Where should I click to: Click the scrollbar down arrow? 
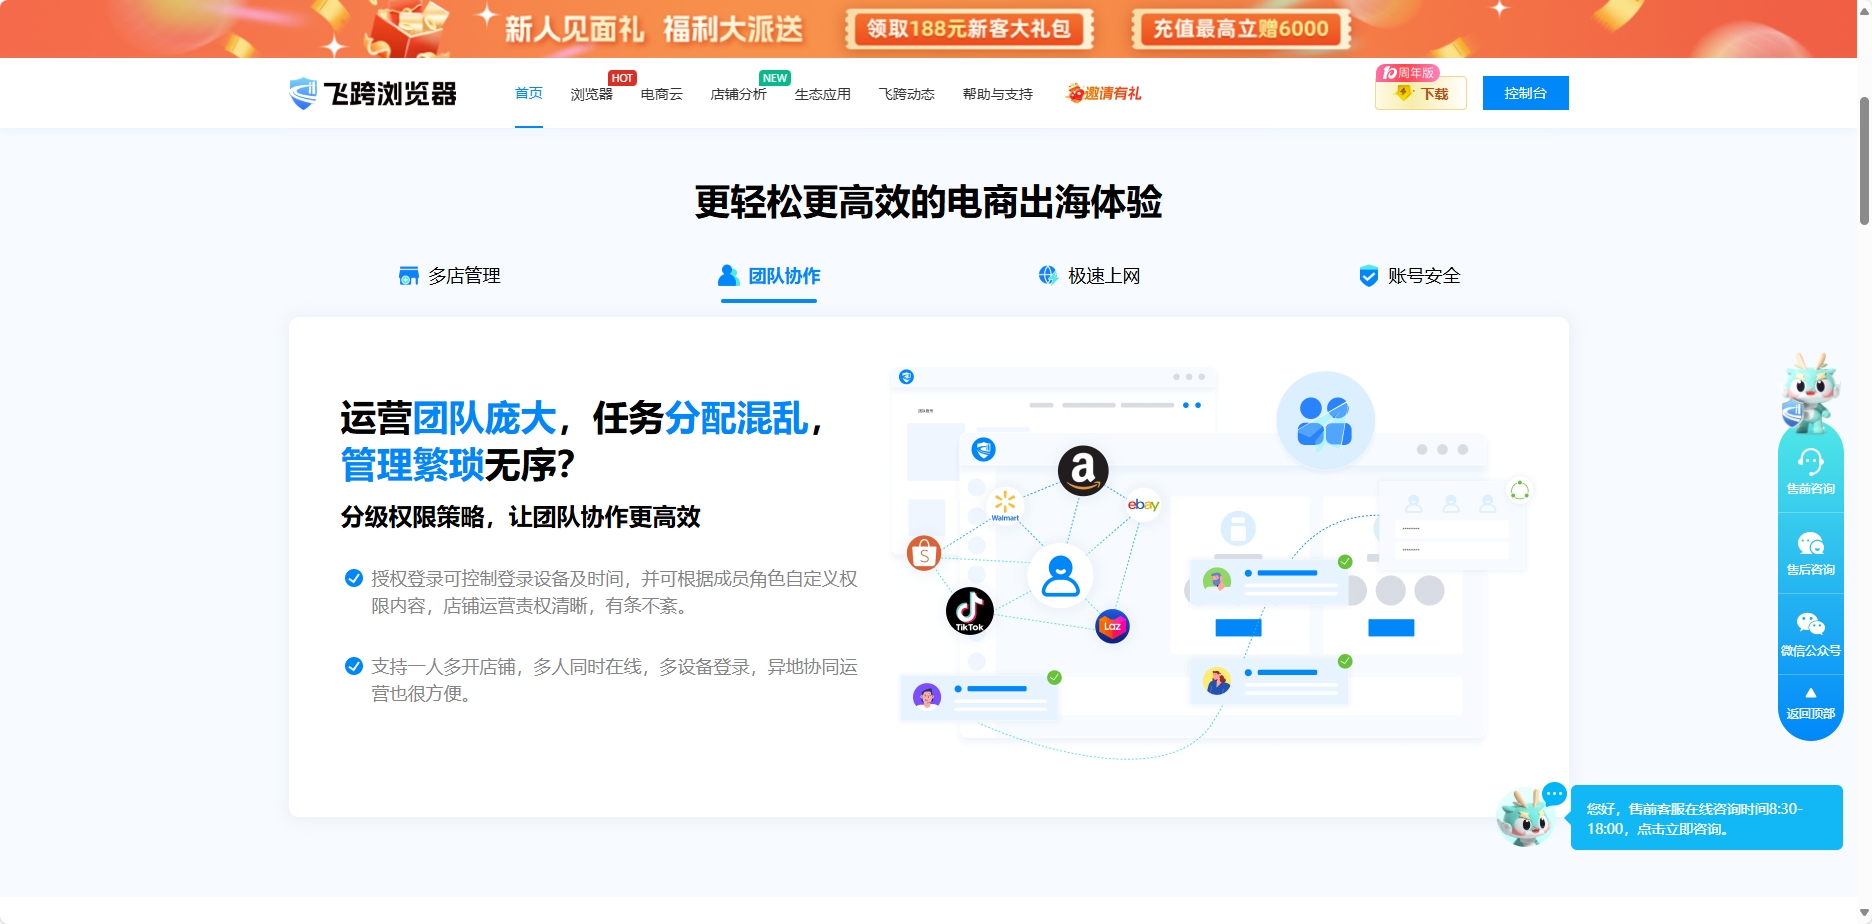point(1864,913)
